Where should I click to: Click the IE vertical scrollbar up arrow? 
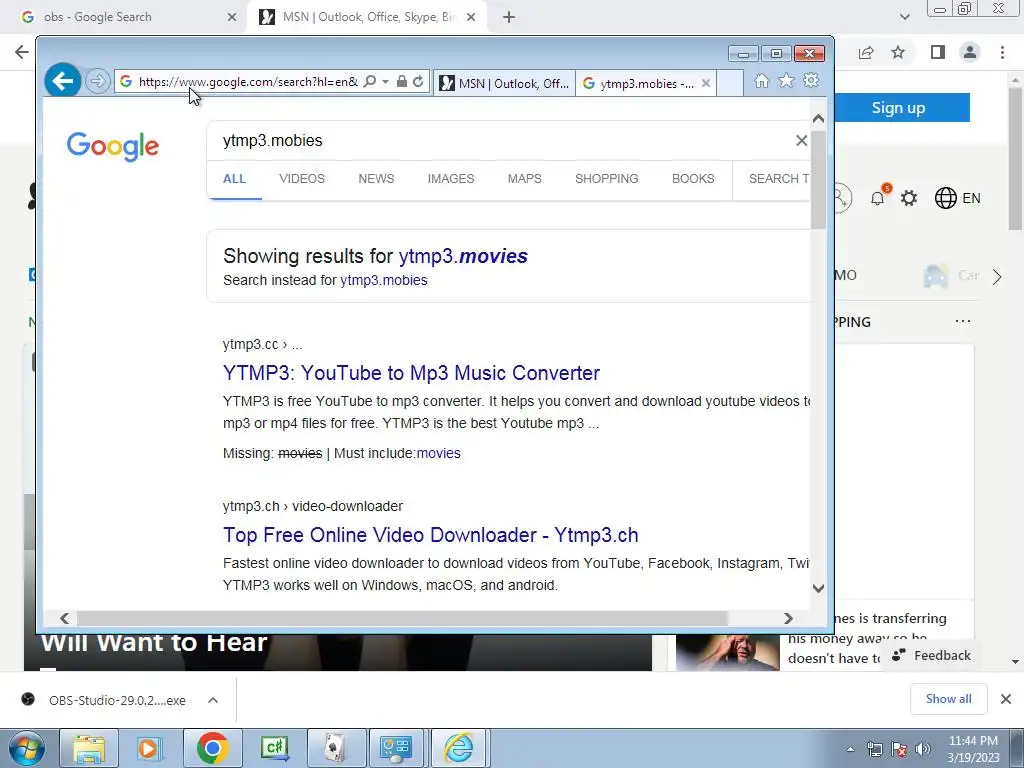coord(818,119)
